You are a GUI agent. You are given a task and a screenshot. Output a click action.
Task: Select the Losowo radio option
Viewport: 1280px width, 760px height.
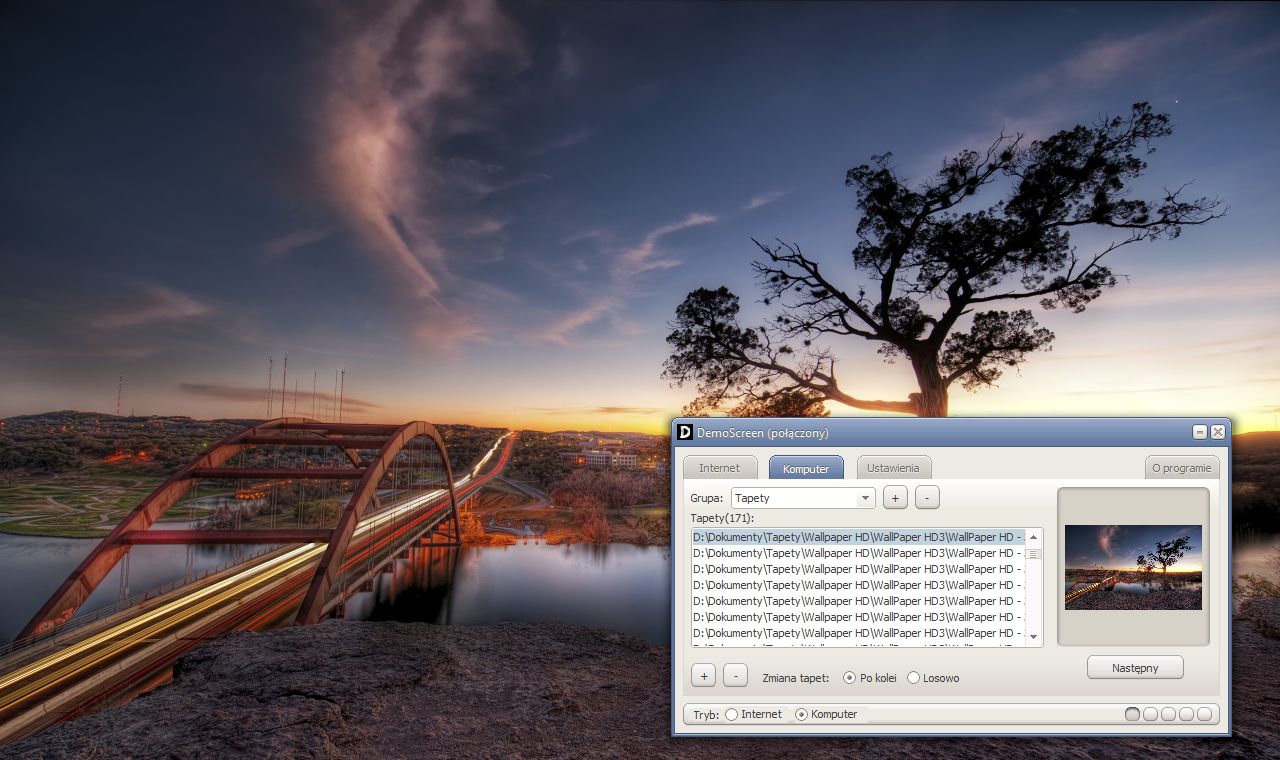pyautogui.click(x=913, y=678)
